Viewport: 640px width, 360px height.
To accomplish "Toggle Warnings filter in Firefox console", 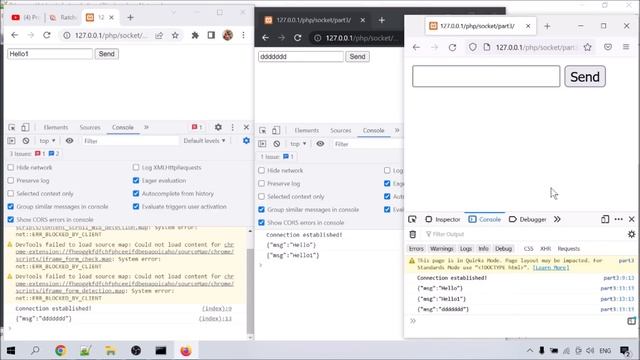I will [x=442, y=249].
